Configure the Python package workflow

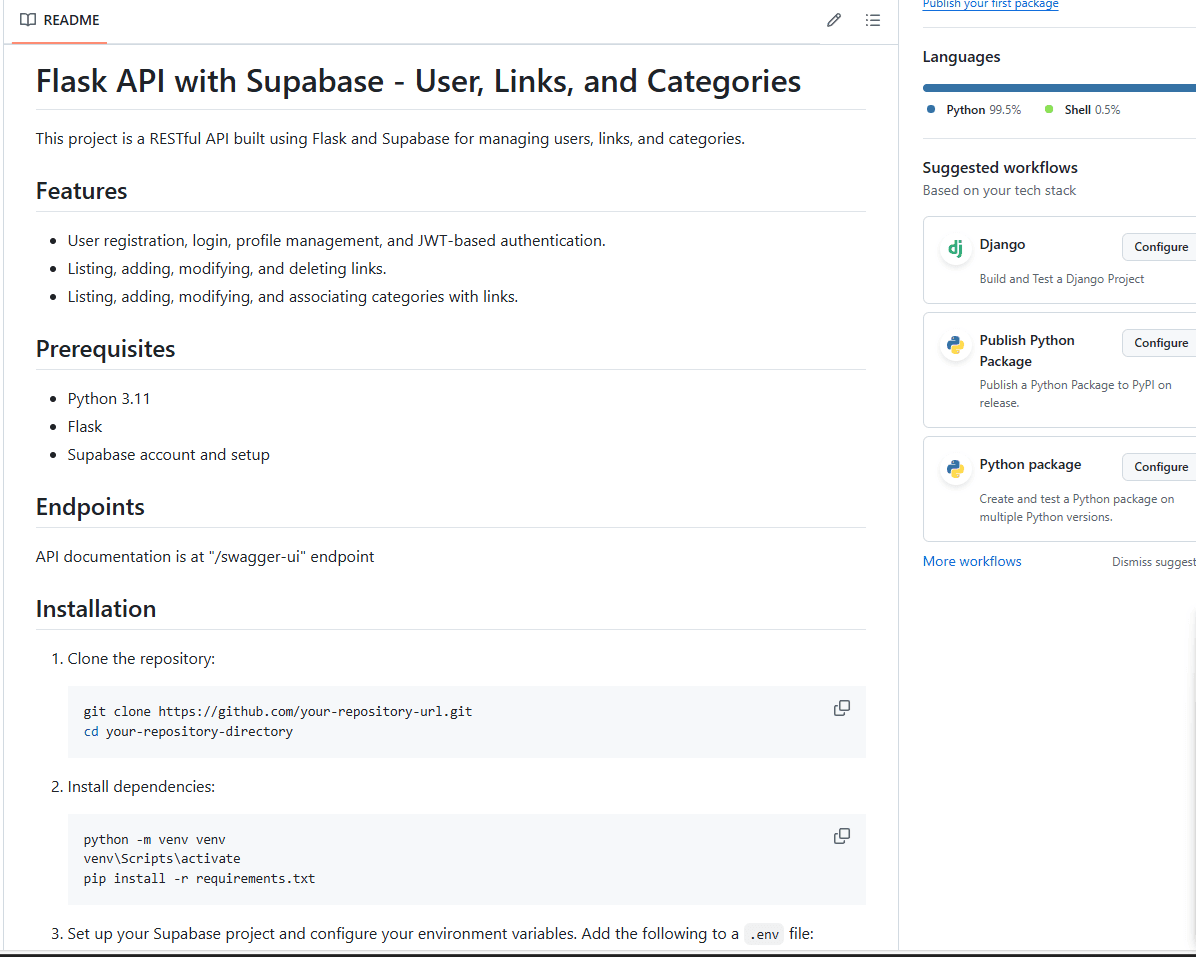click(1160, 467)
